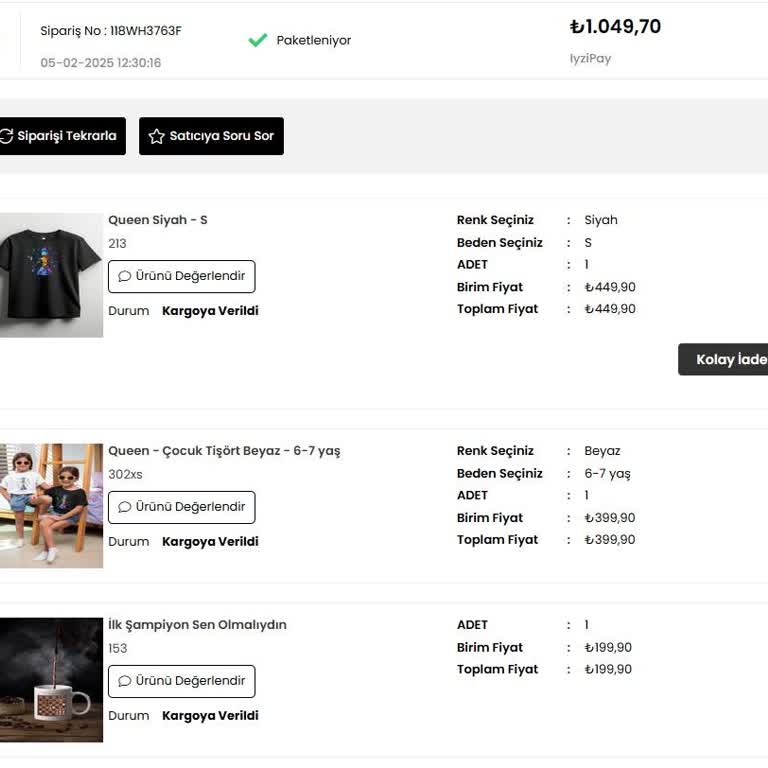This screenshot has width=768, height=768.
Task: Rate the Queen Siyah - S product
Action: click(182, 276)
